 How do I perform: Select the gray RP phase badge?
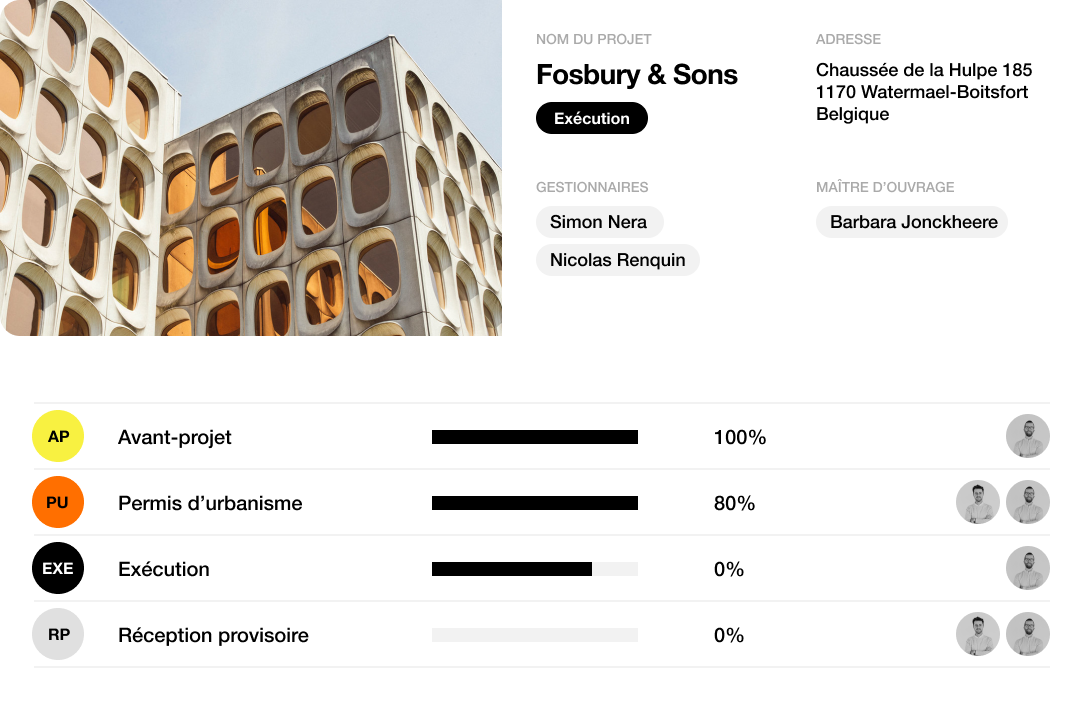tap(57, 634)
